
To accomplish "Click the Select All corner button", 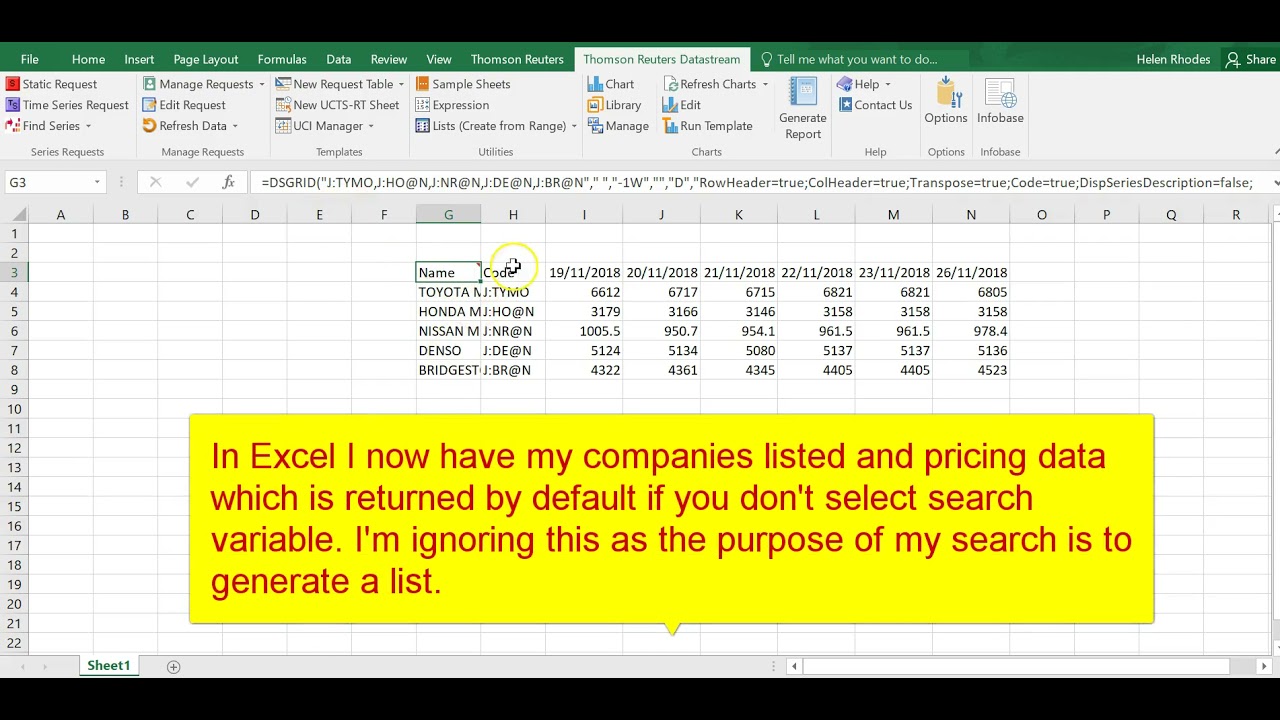I will click(x=14, y=215).
